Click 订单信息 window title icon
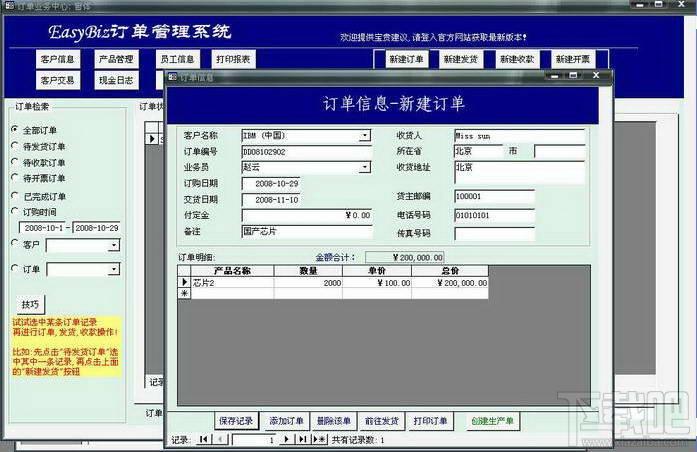Viewport: 697px width, 452px height. click(172, 77)
